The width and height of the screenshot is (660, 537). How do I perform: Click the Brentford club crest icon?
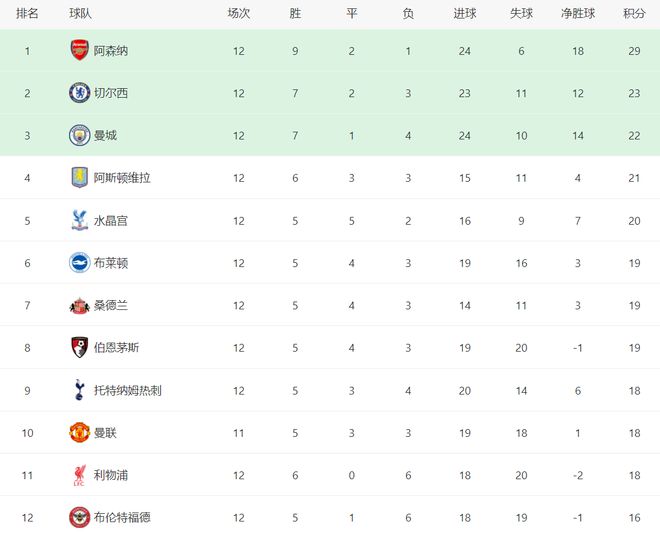pos(79,517)
